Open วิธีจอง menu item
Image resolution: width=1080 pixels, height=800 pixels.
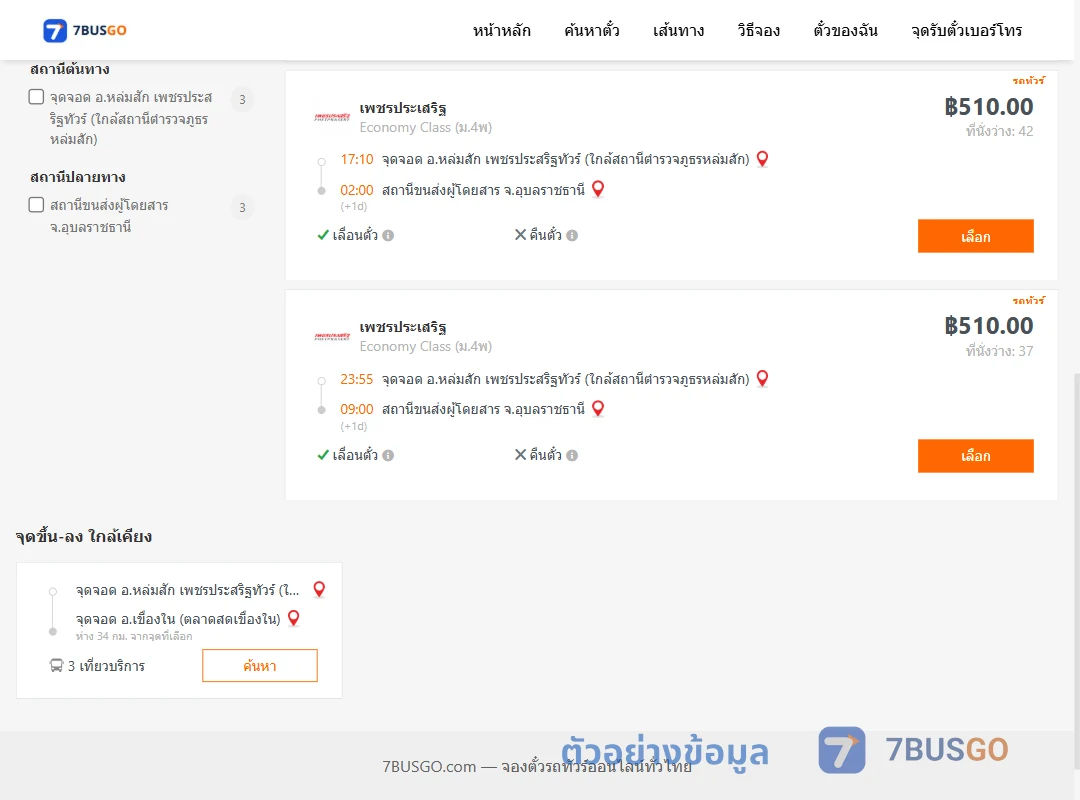758,30
